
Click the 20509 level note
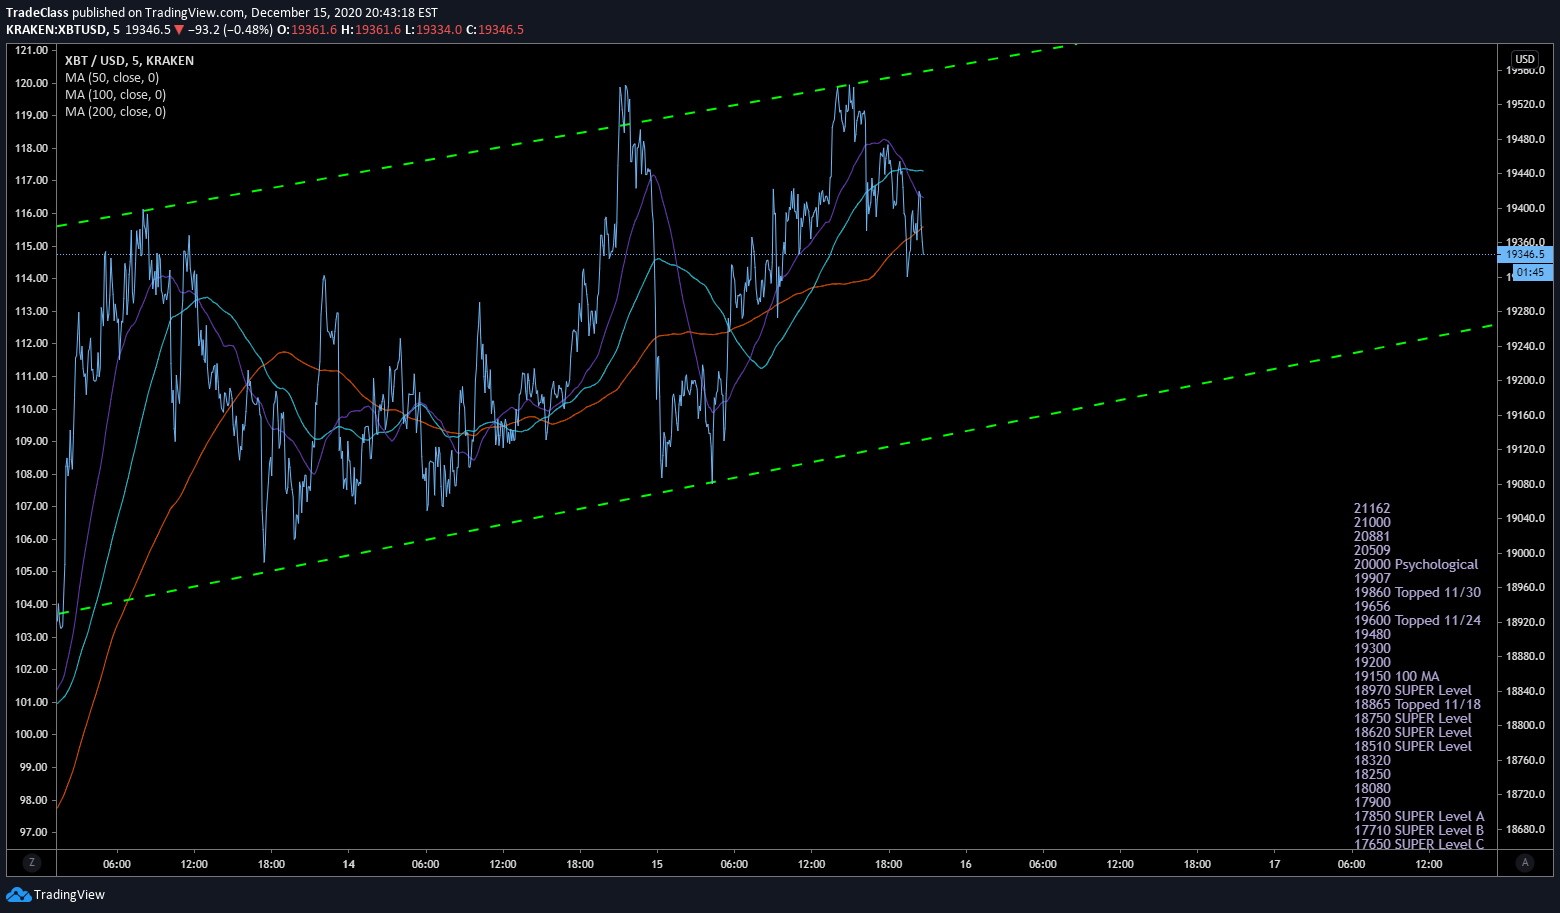1372,550
